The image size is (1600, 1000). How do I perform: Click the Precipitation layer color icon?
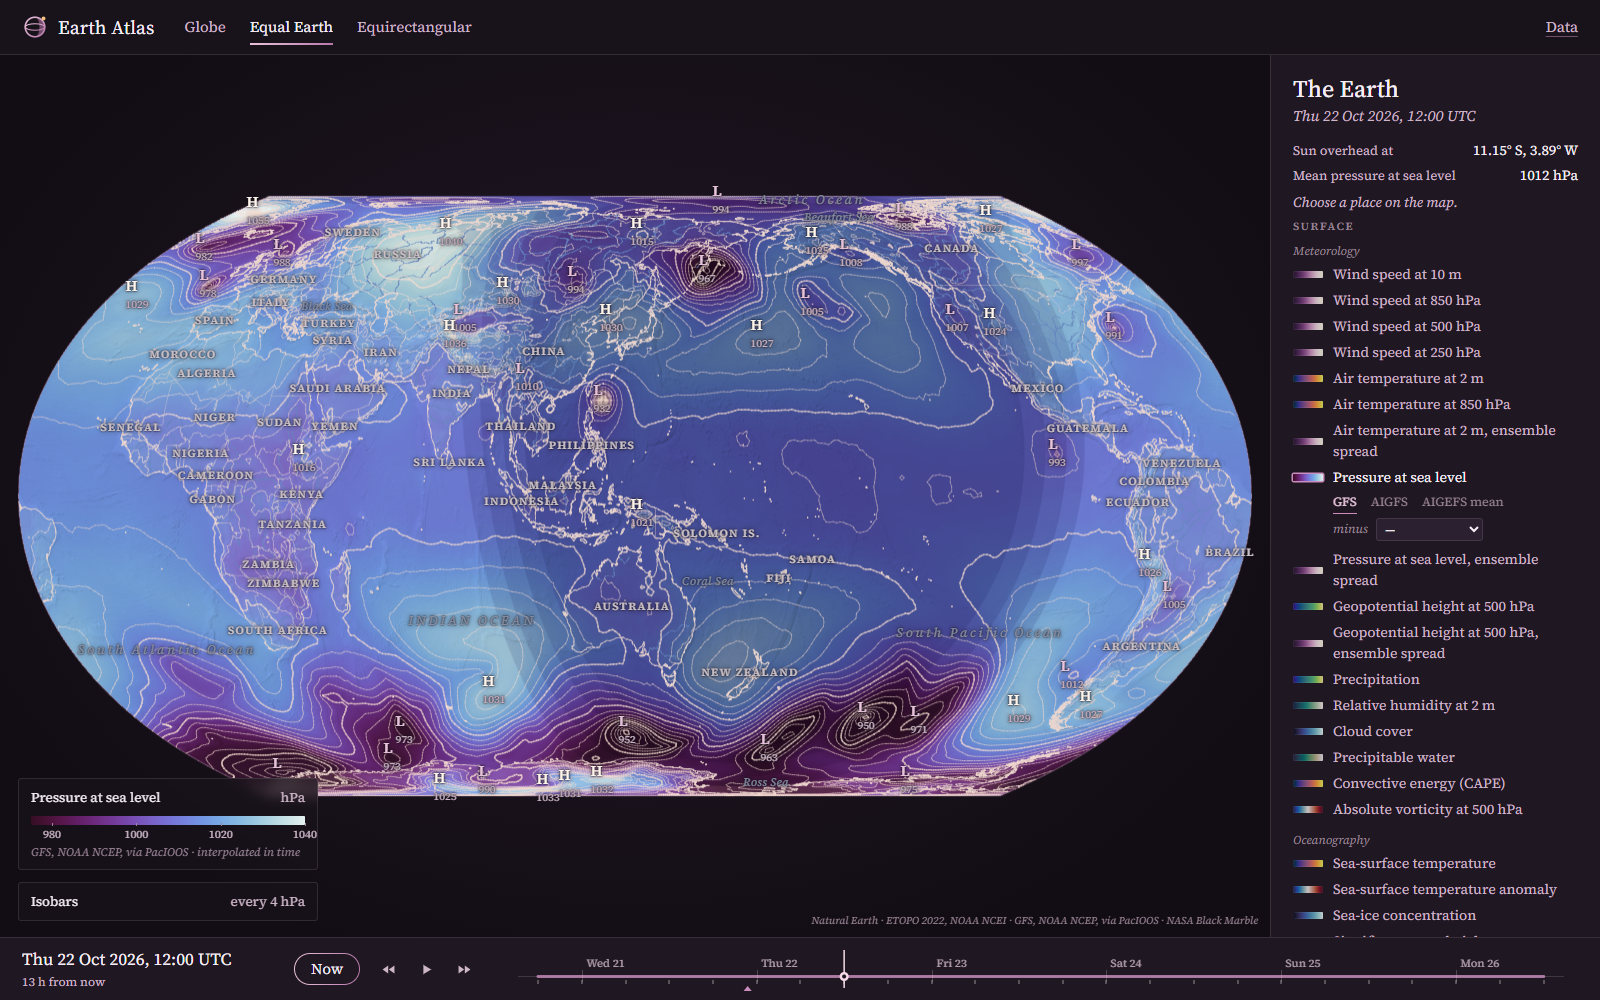(1308, 679)
